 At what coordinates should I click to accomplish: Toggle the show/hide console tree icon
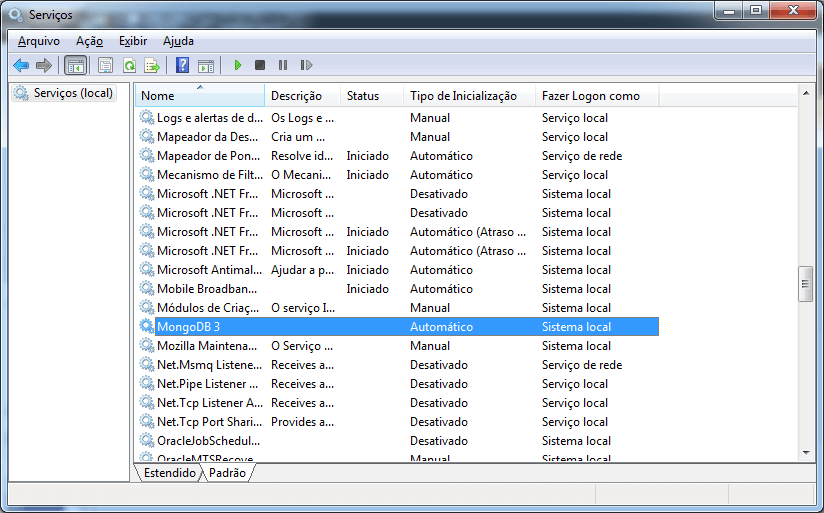click(75, 66)
